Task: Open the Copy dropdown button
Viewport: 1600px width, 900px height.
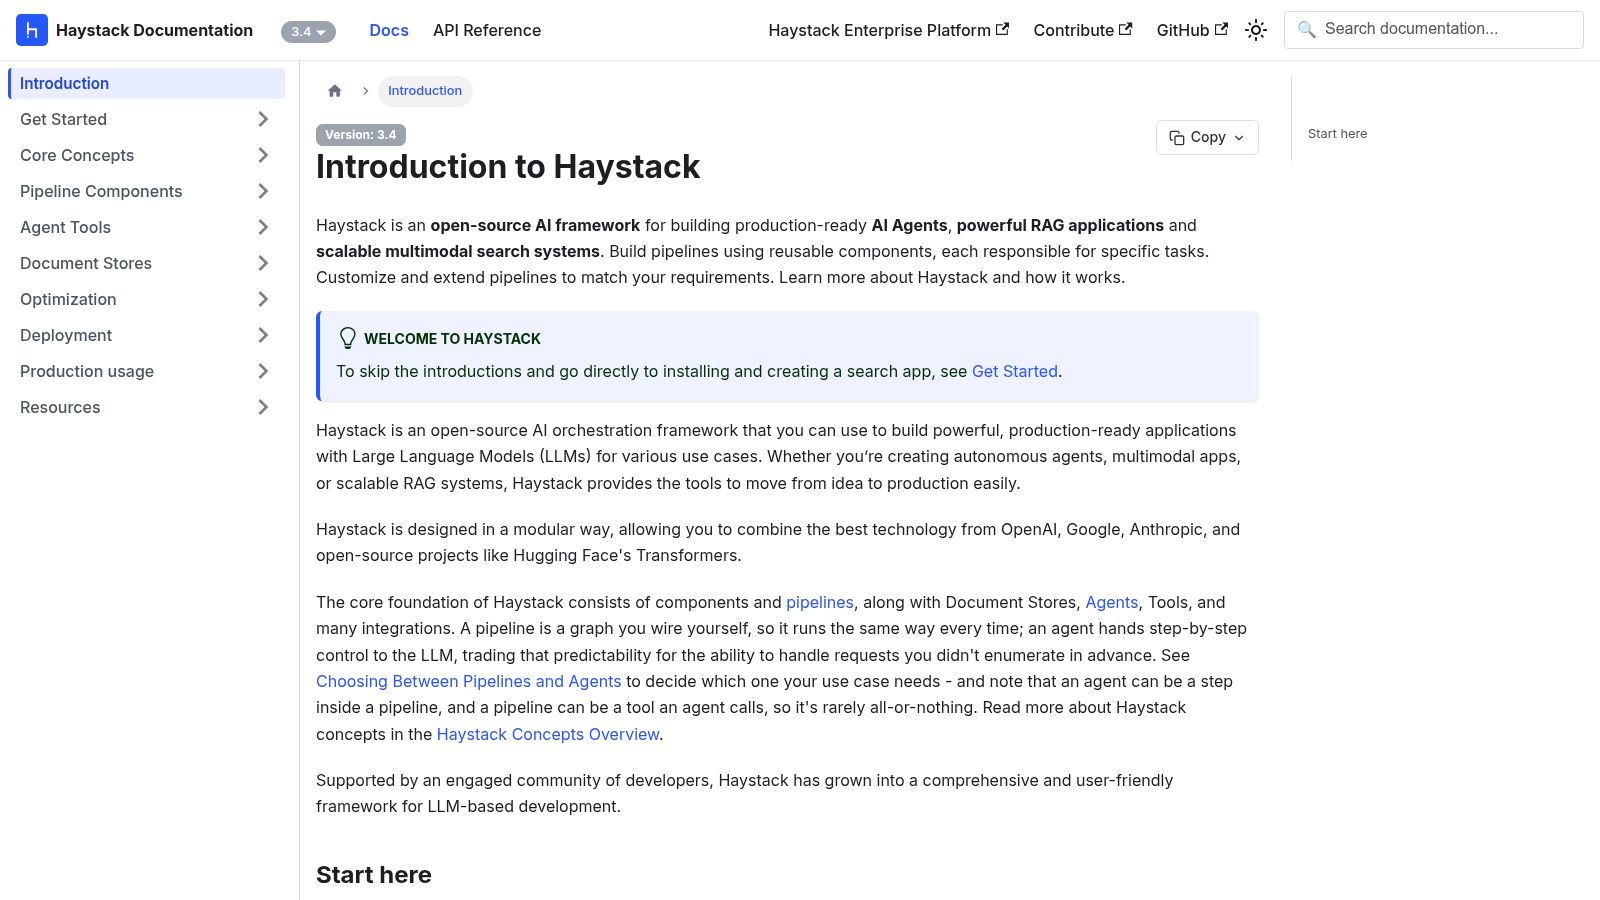Action: pyautogui.click(x=1207, y=137)
